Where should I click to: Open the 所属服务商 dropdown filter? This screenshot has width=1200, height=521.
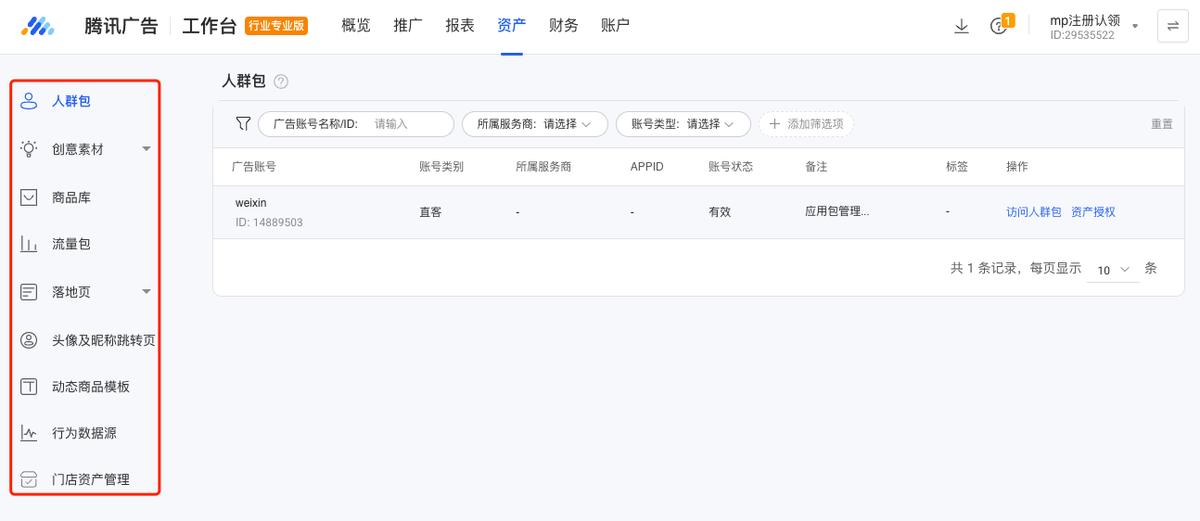534,124
